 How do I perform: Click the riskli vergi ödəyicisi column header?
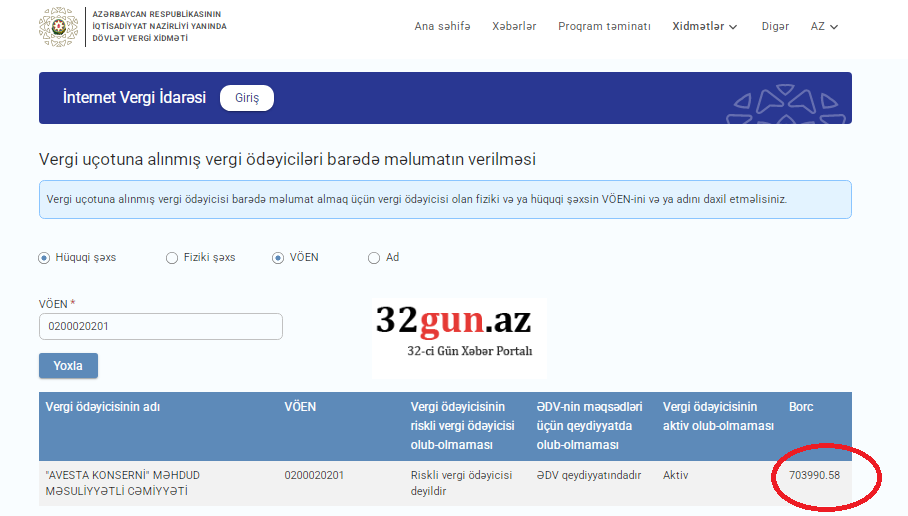(x=463, y=426)
